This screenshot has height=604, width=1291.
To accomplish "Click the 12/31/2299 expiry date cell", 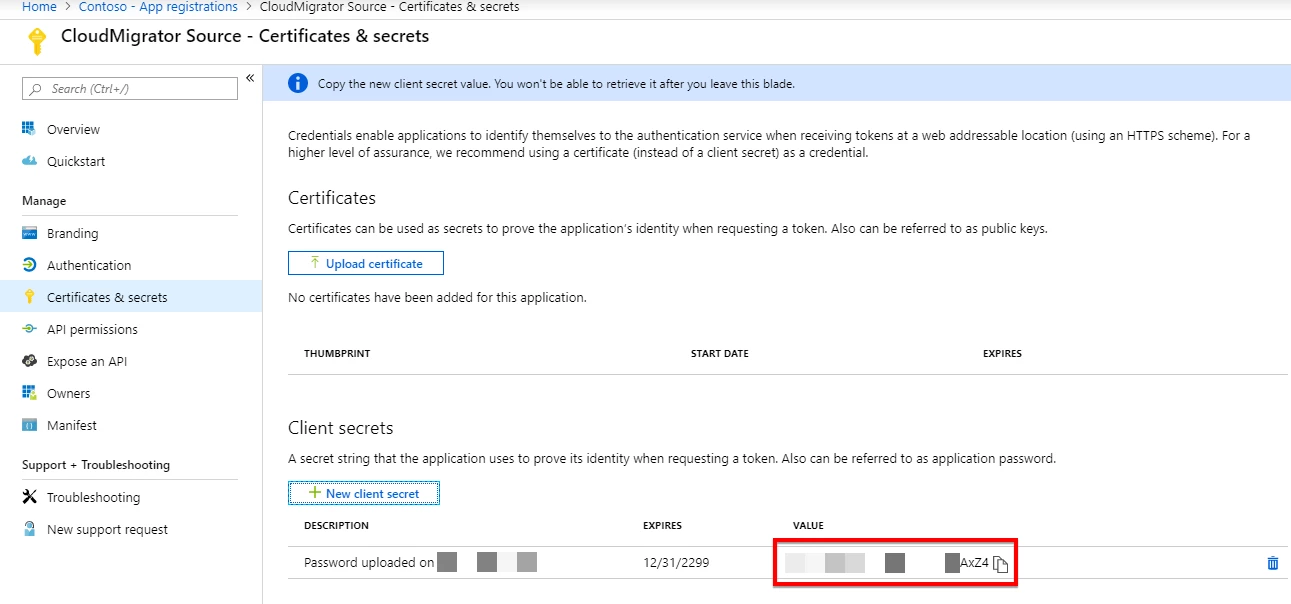I will click(x=676, y=563).
